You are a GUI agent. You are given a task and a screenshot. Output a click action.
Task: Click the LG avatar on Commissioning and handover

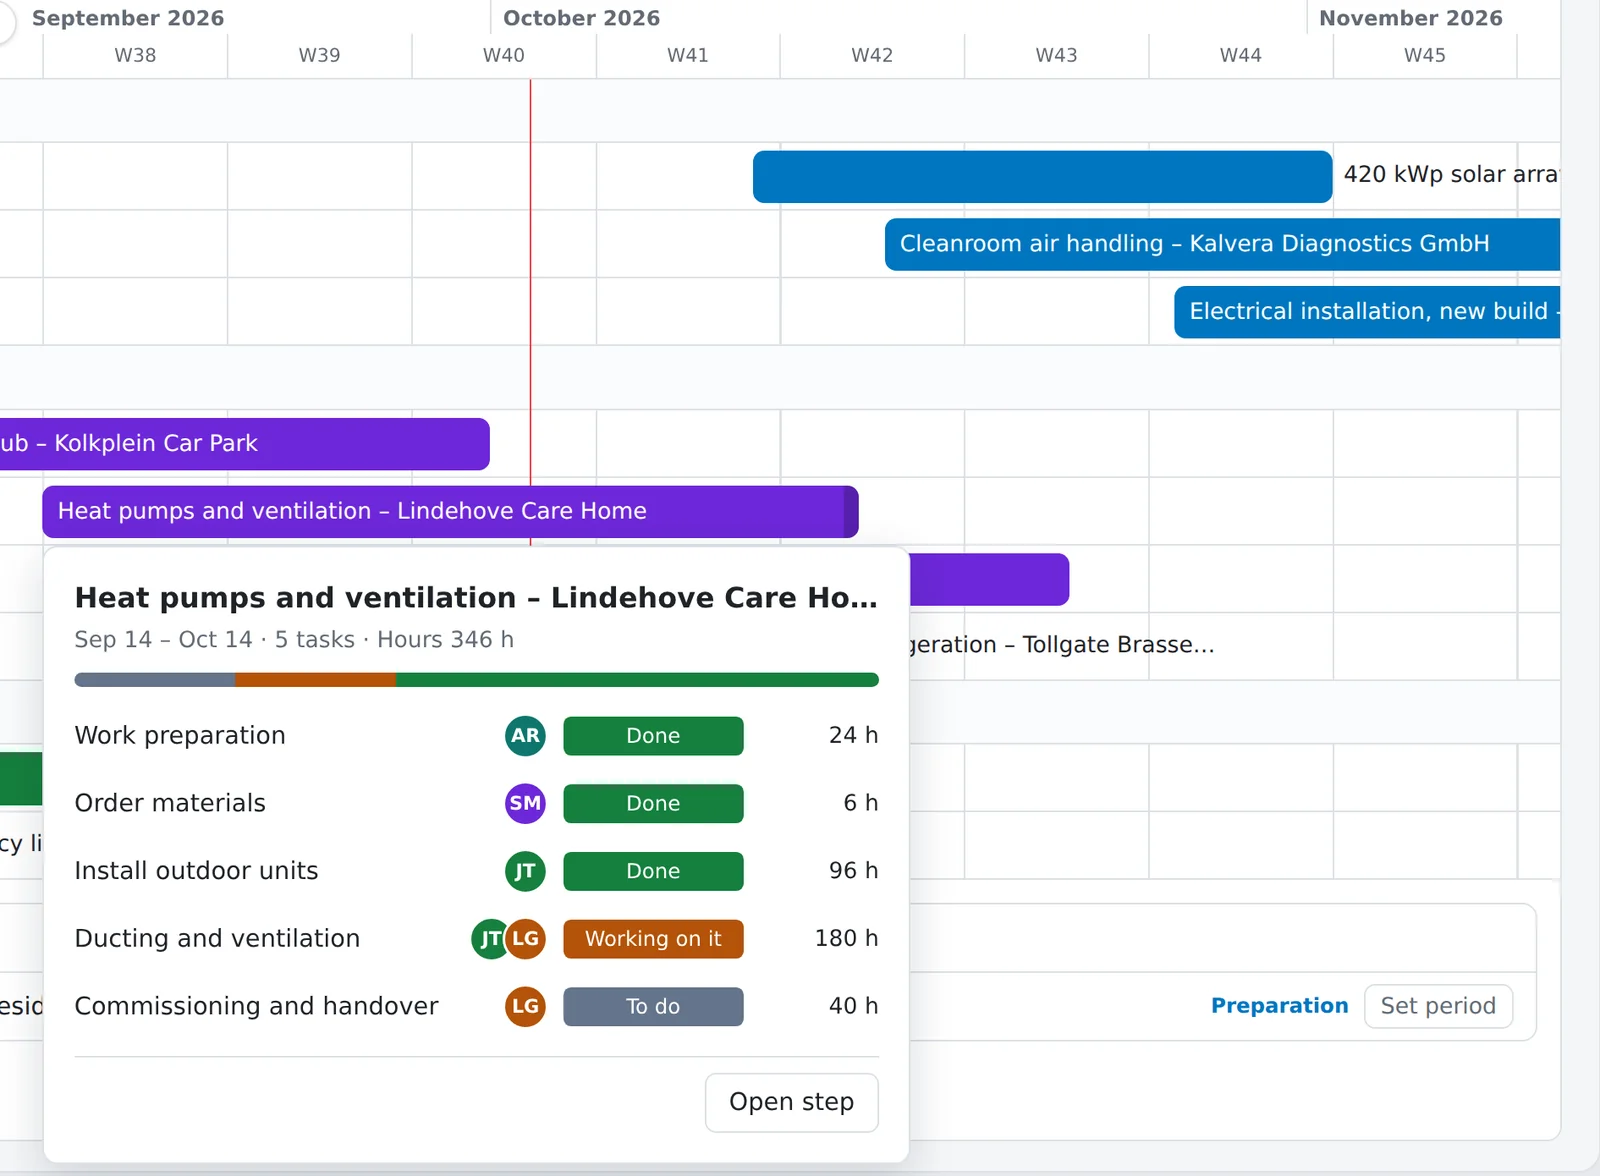pyautogui.click(x=525, y=1007)
